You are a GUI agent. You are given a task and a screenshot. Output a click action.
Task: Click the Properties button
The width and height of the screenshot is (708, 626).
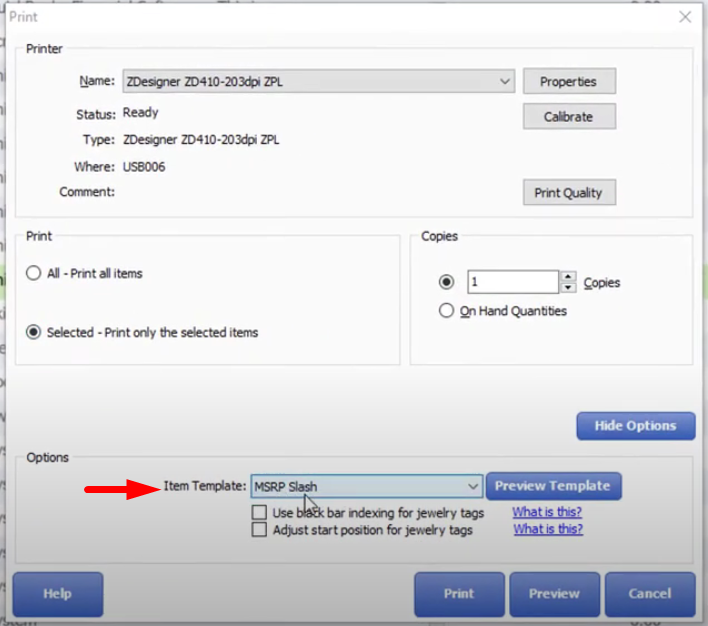pos(569,81)
